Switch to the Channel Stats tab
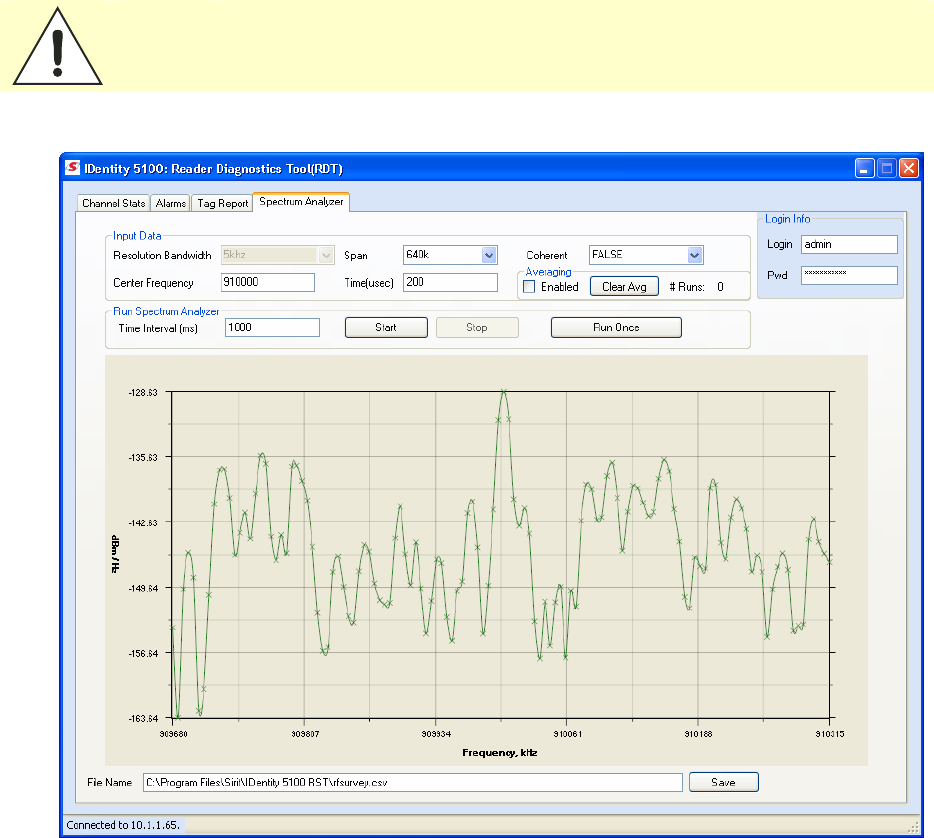The image size is (934, 838). pyautogui.click(x=113, y=203)
